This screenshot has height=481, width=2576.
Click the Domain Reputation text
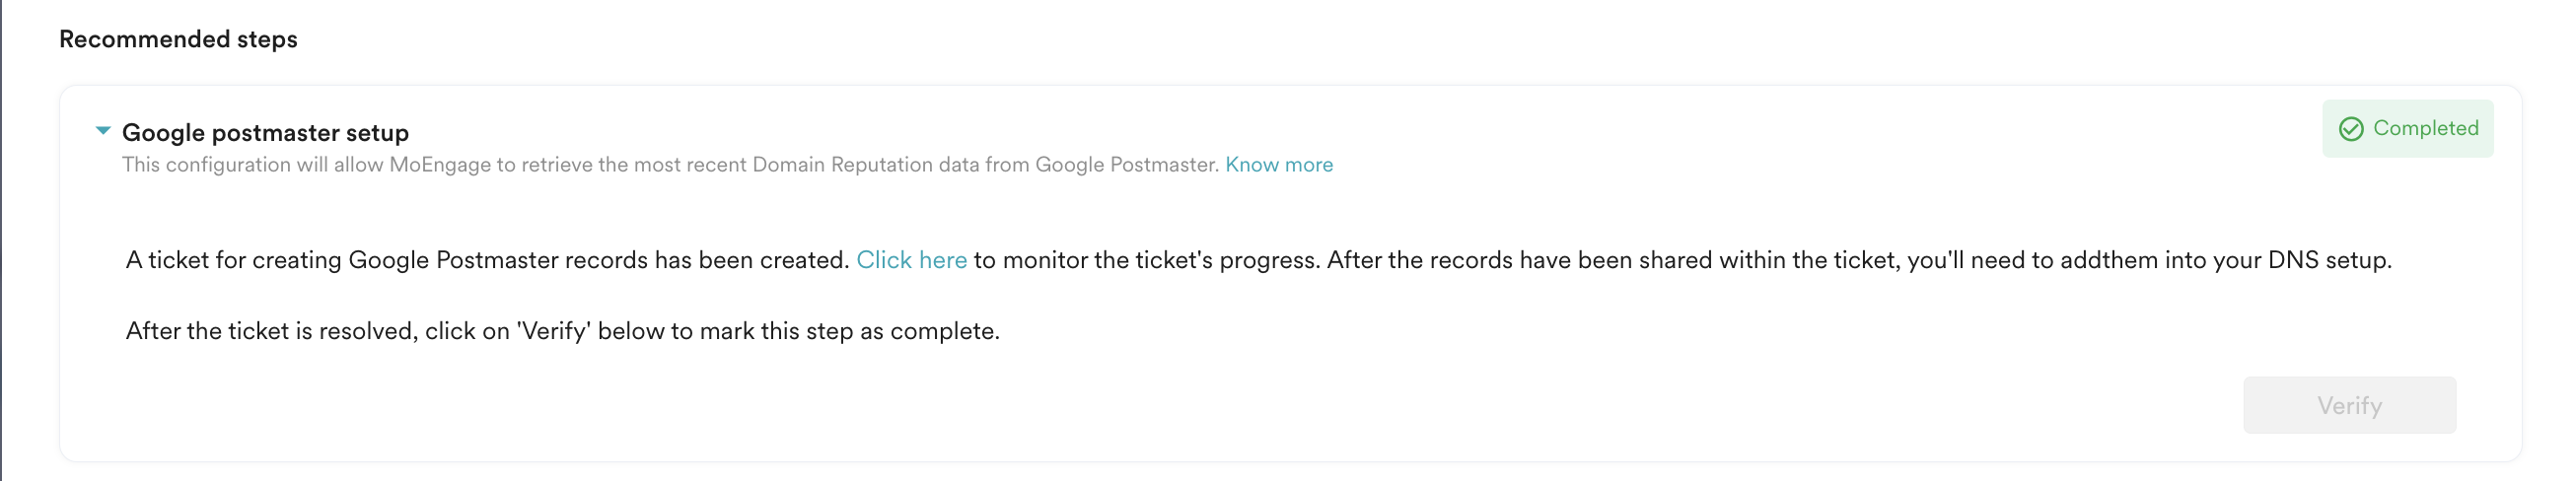point(842,165)
